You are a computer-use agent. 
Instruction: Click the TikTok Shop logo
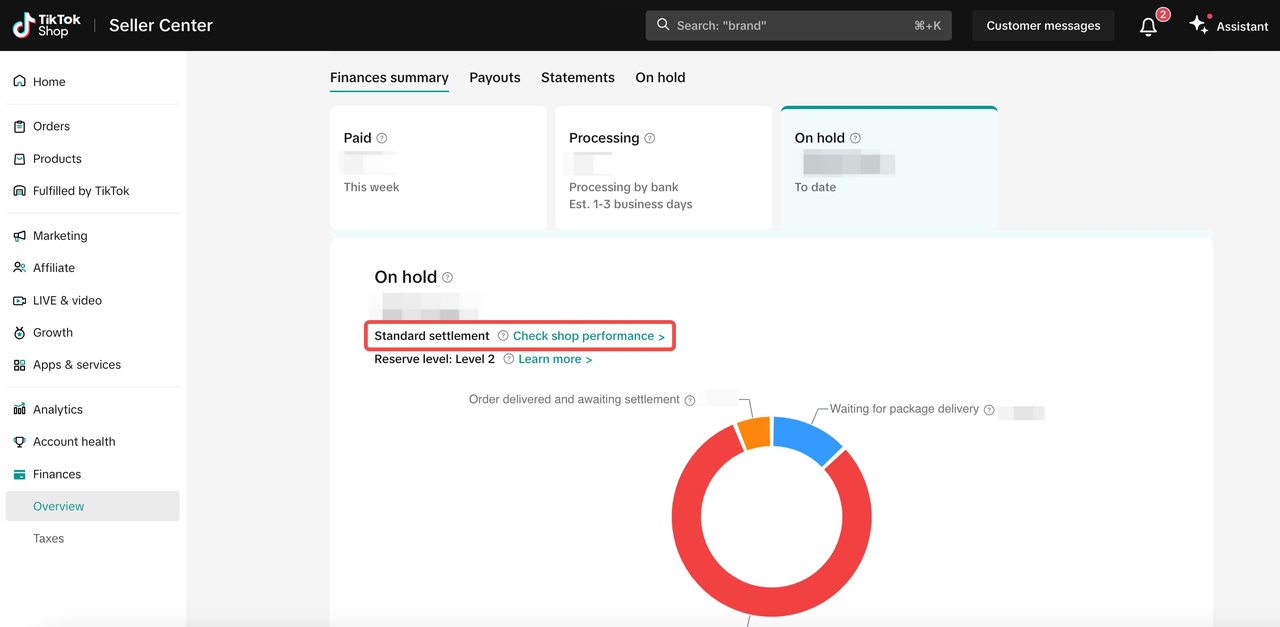pyautogui.click(x=47, y=25)
